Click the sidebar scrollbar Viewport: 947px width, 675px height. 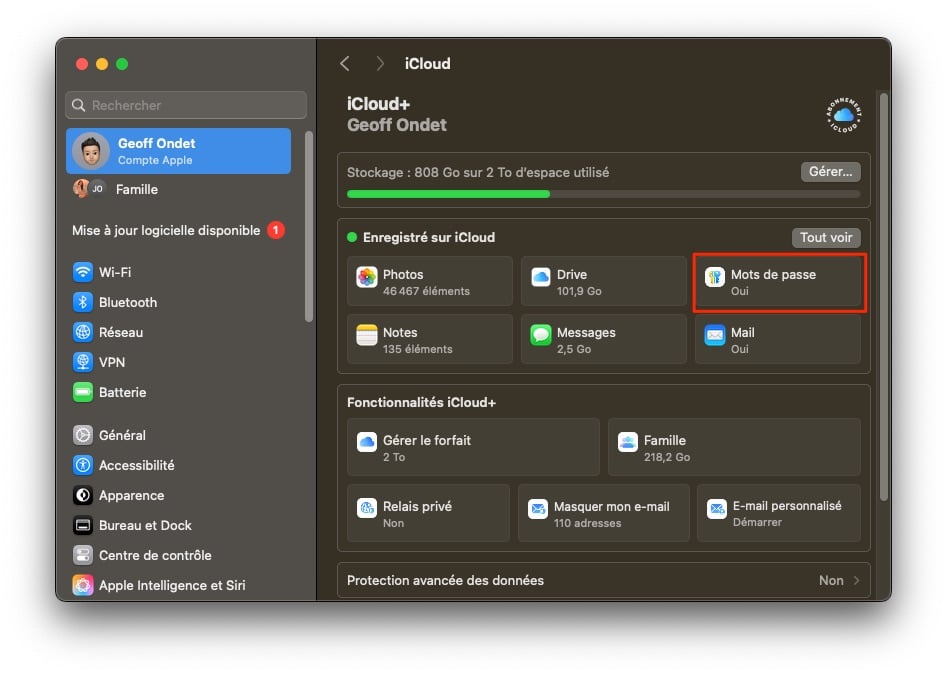(x=309, y=226)
